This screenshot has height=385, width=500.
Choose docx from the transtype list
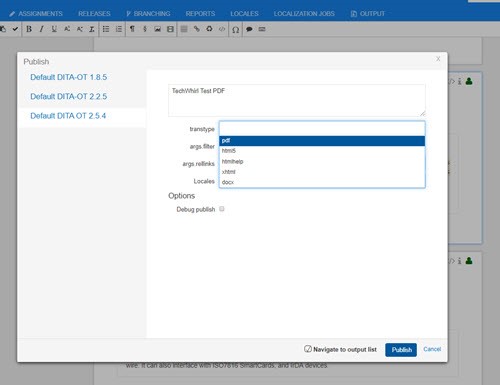322,182
